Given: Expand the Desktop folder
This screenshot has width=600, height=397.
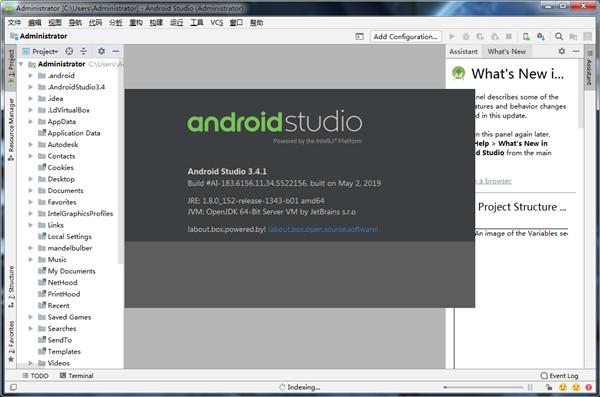Looking at the screenshot, I should point(31,179).
